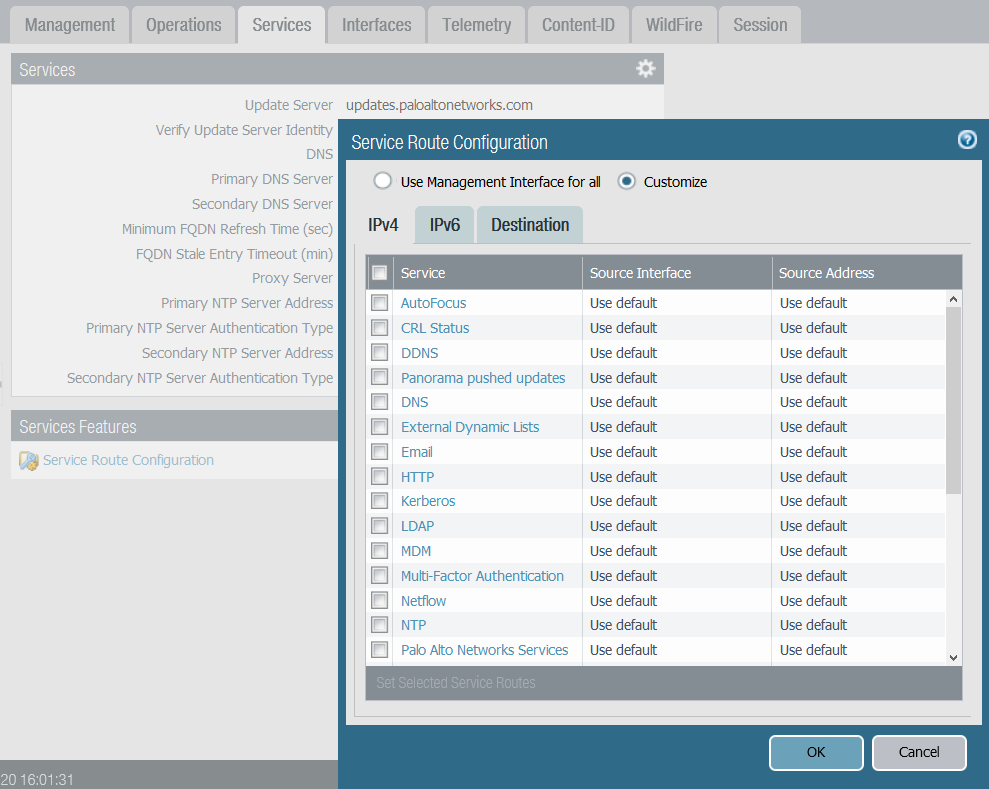This screenshot has height=789, width=989.
Task: Select the Customize radio option
Action: tap(626, 182)
